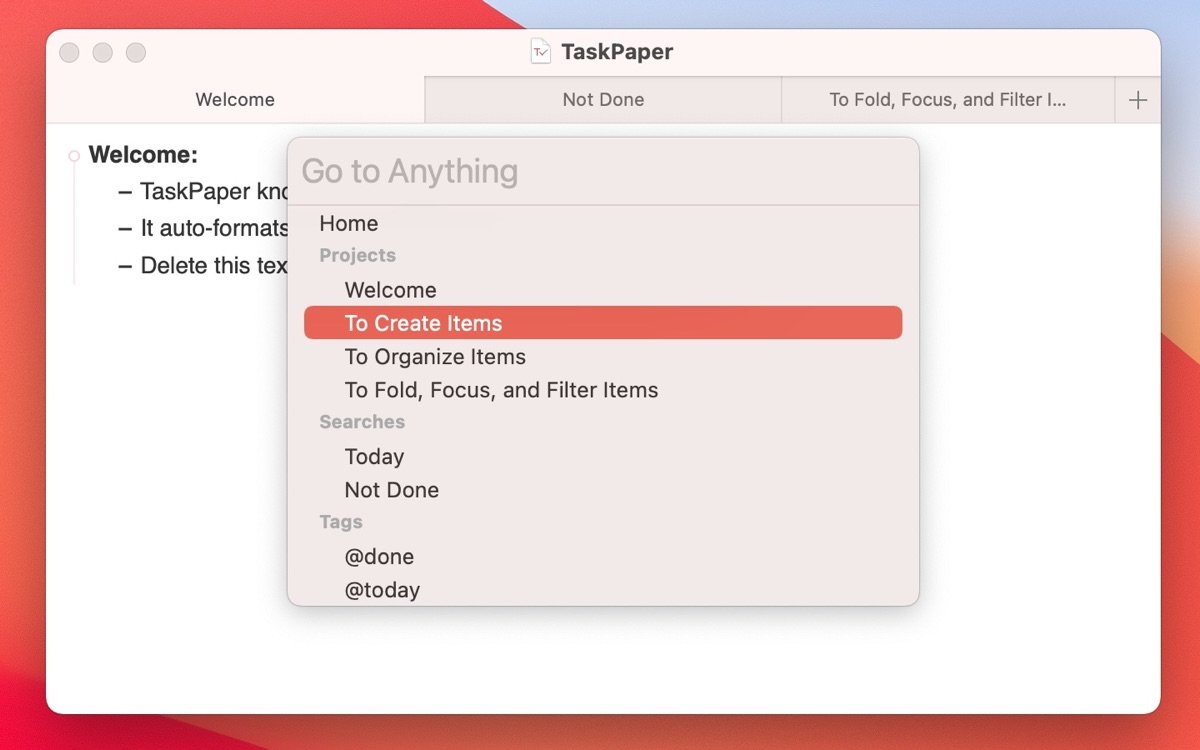Switch to the Not Done tab

(603, 100)
